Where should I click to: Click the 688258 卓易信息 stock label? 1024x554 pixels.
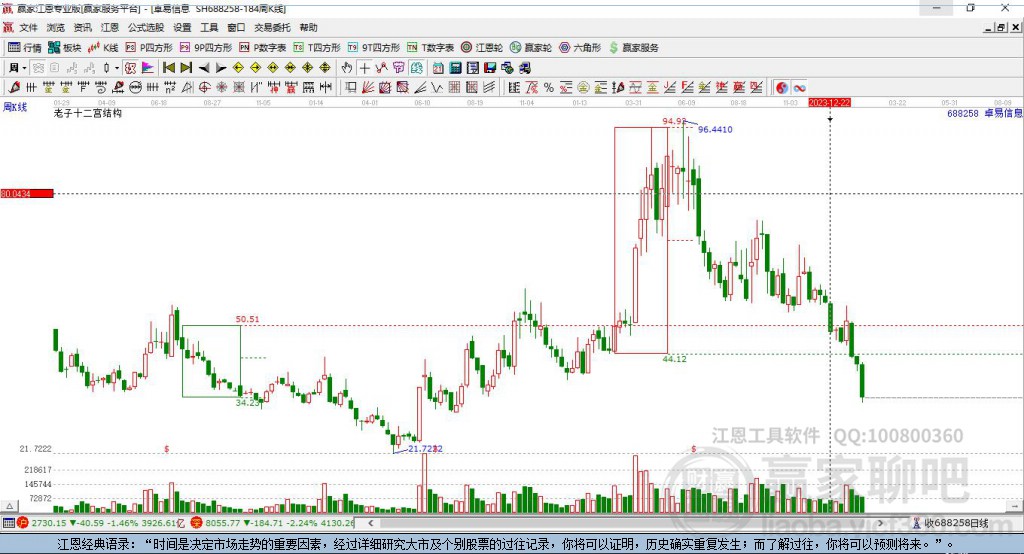(984, 113)
